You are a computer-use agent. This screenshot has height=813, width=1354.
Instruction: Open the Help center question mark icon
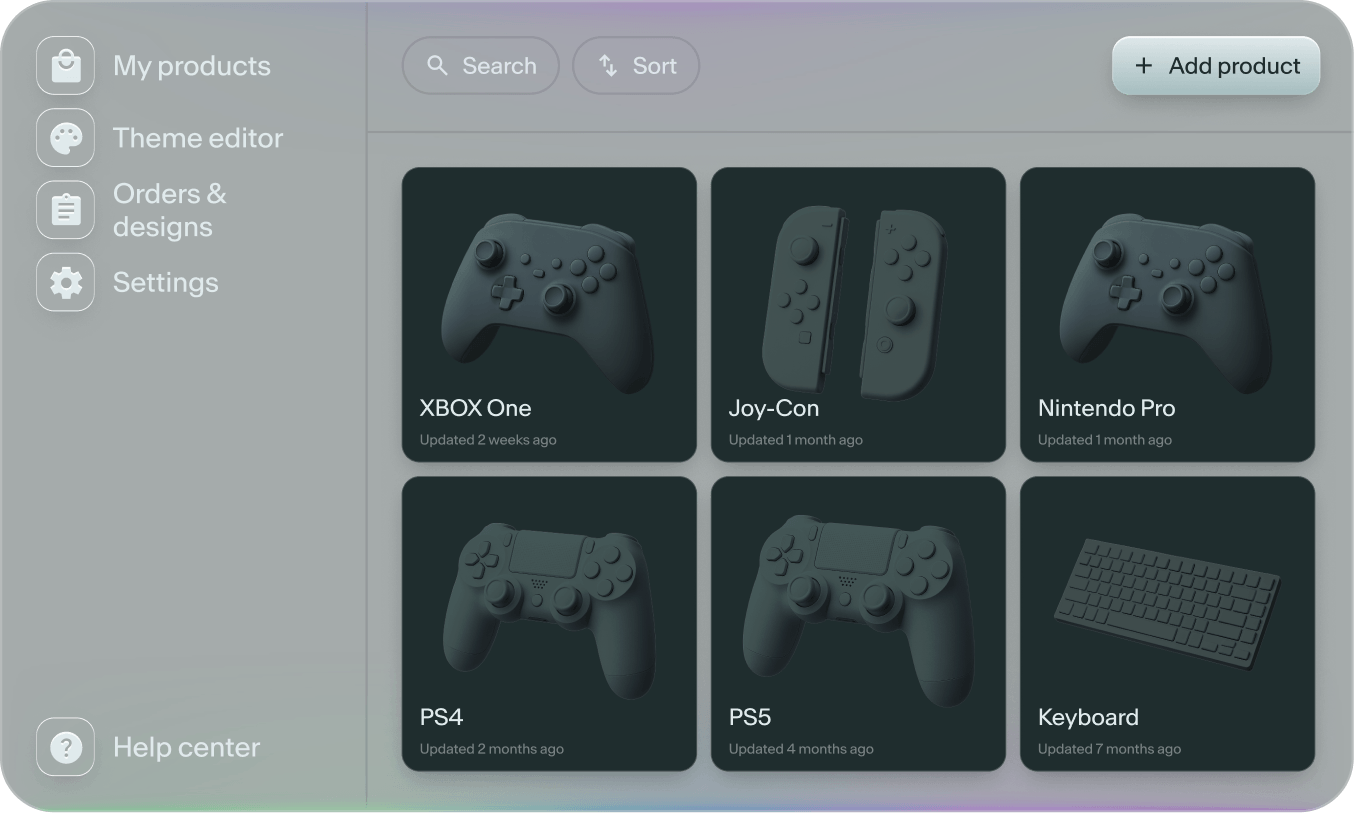pyautogui.click(x=64, y=746)
